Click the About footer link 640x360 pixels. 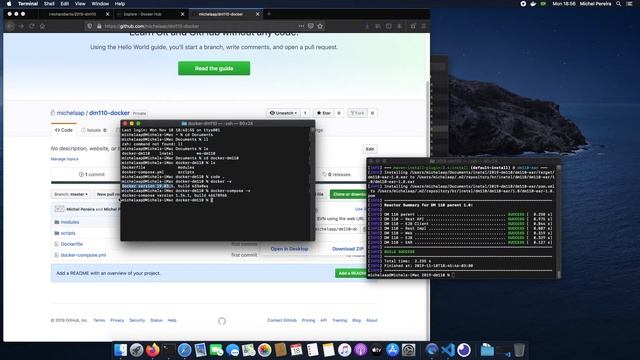coord(371,320)
